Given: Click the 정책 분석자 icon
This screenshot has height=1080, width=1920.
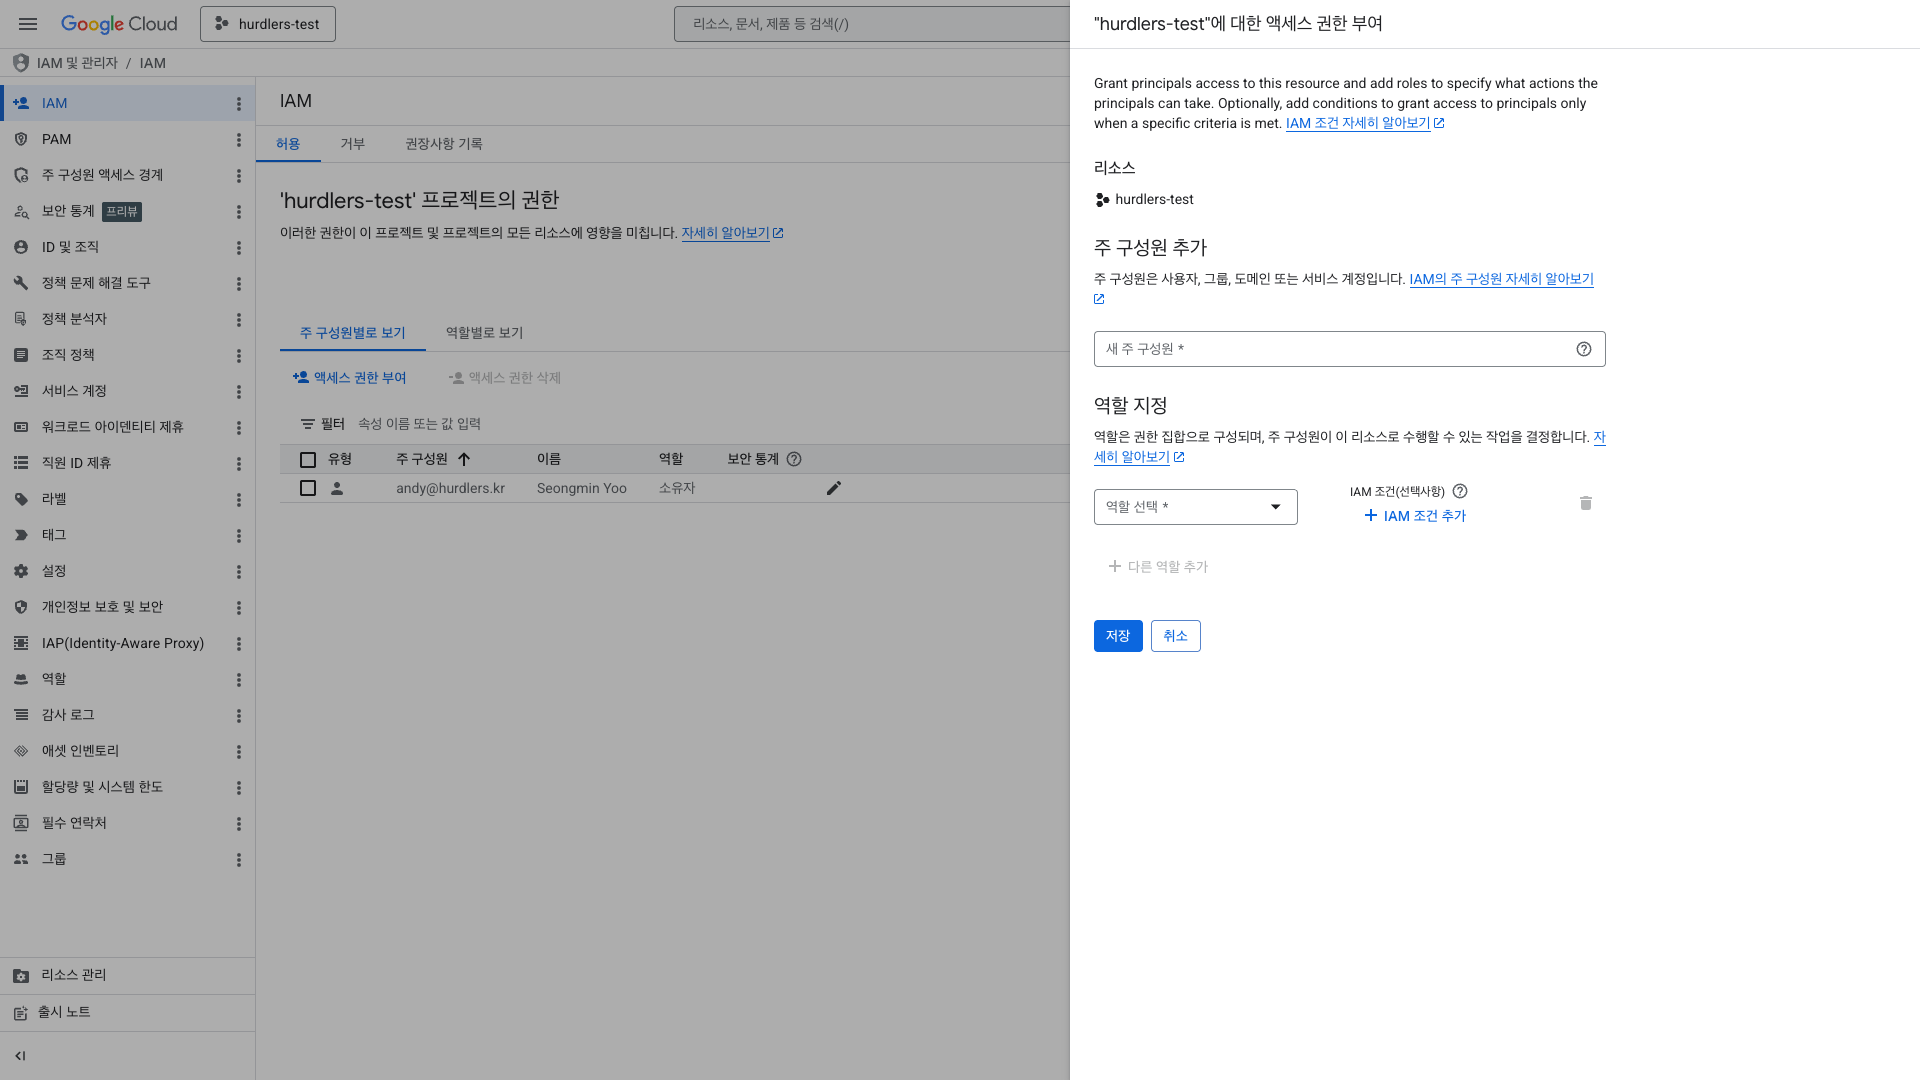Looking at the screenshot, I should pyautogui.click(x=21, y=319).
